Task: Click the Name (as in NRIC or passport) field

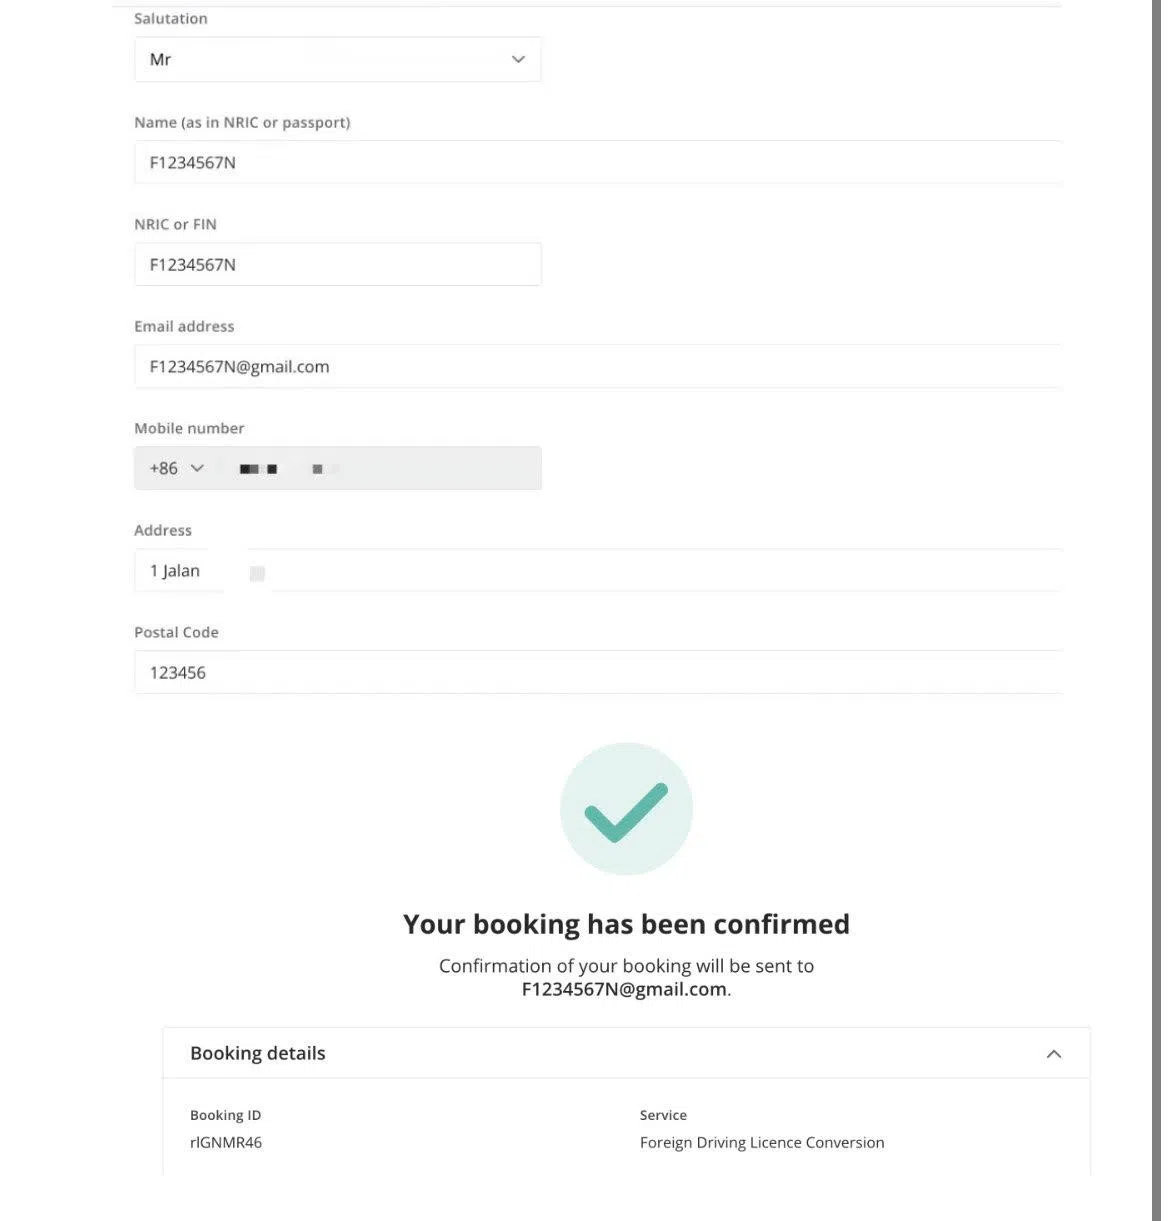Action: click(x=597, y=162)
